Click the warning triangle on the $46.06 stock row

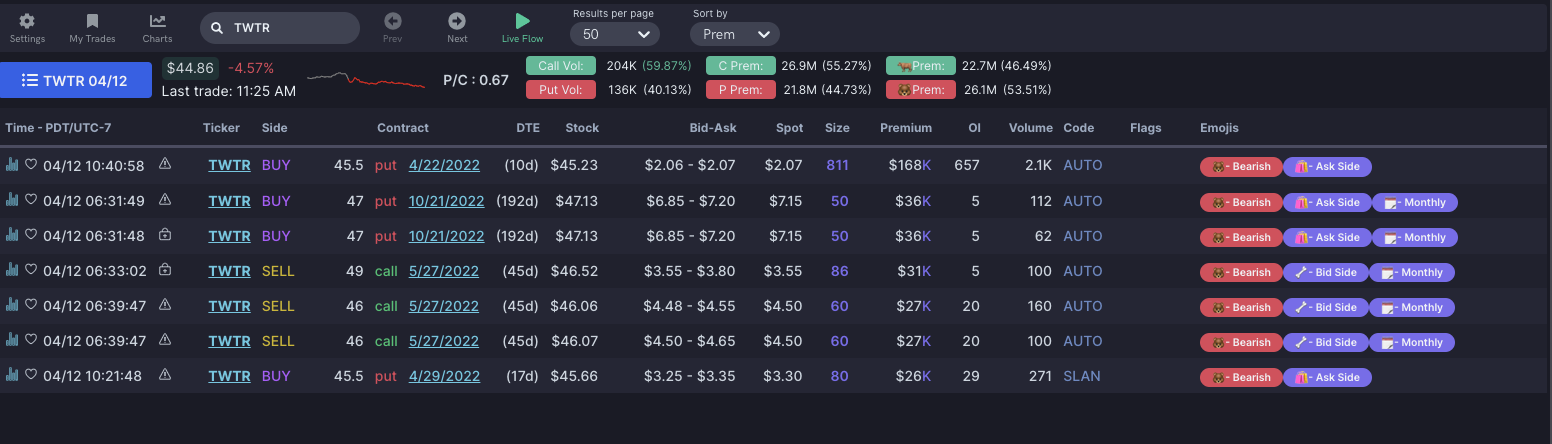click(165, 305)
